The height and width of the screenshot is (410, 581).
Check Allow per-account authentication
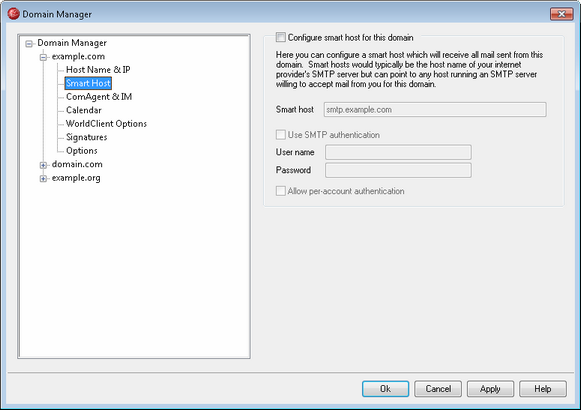(280, 191)
